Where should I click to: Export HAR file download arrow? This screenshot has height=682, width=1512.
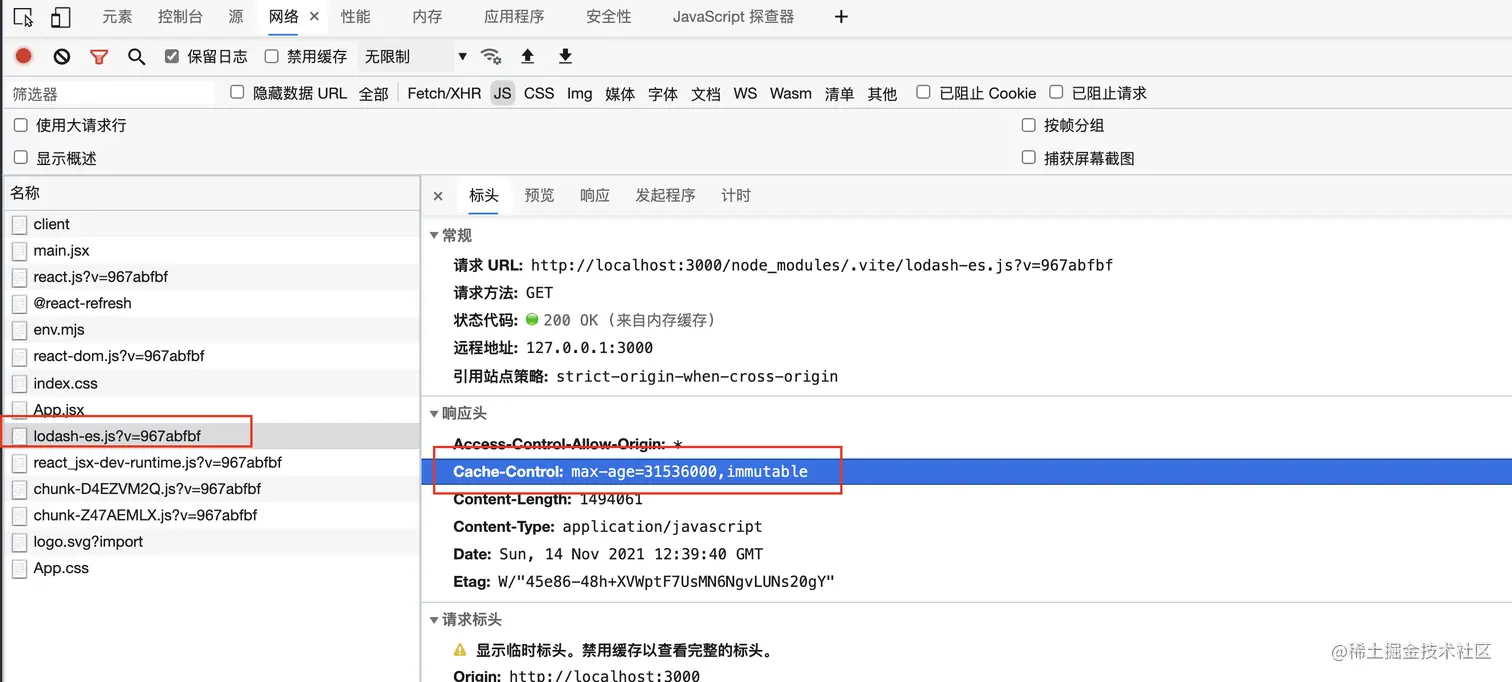point(565,56)
